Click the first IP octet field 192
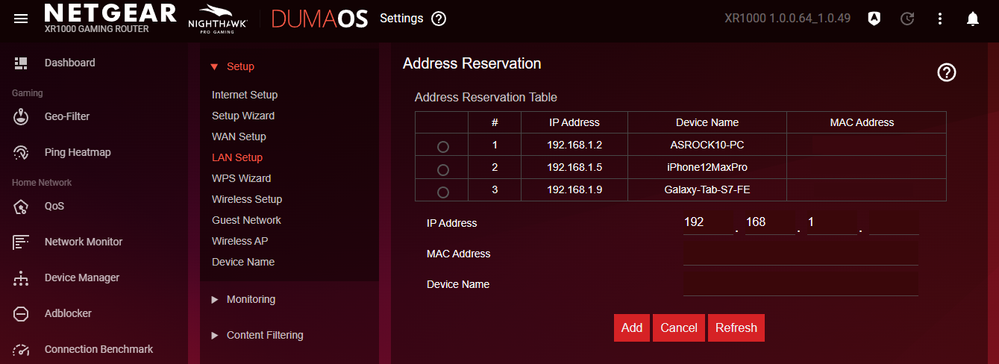The height and width of the screenshot is (364, 999). point(708,223)
